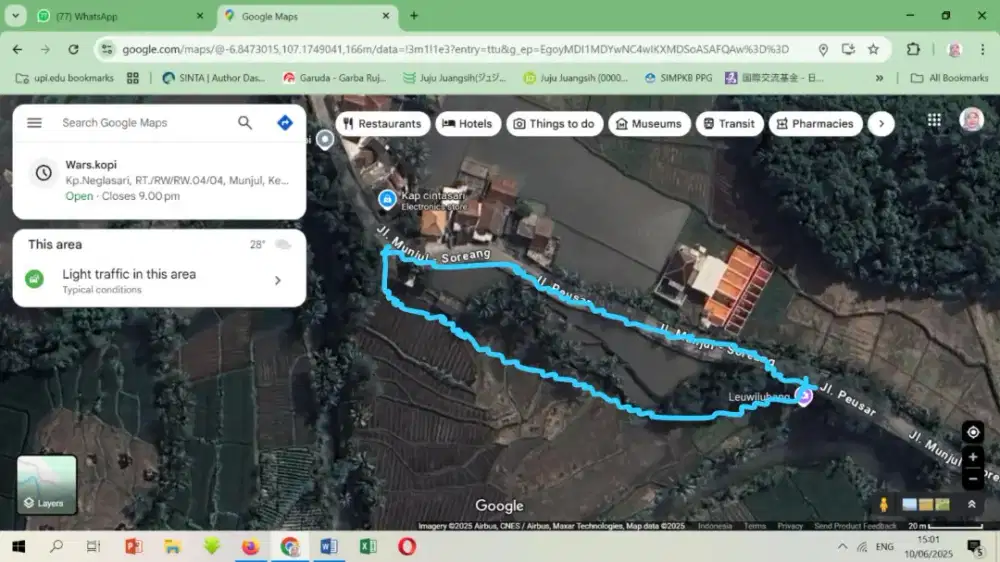Zoom in on the map

click(x=972, y=457)
